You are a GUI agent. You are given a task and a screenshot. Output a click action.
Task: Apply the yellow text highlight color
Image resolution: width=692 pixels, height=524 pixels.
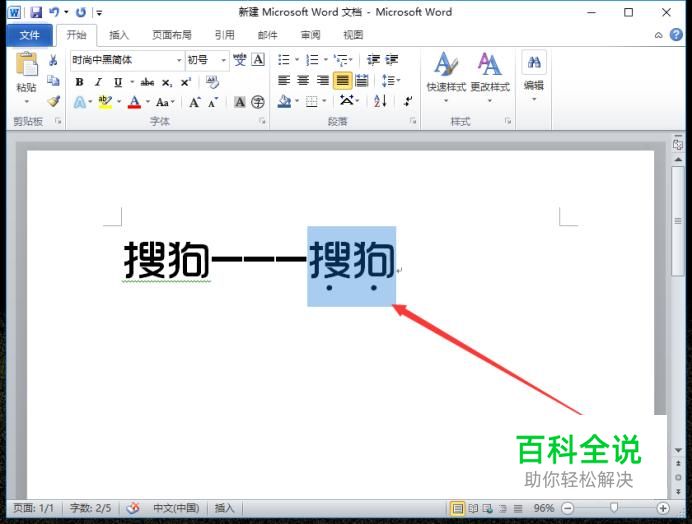click(105, 102)
